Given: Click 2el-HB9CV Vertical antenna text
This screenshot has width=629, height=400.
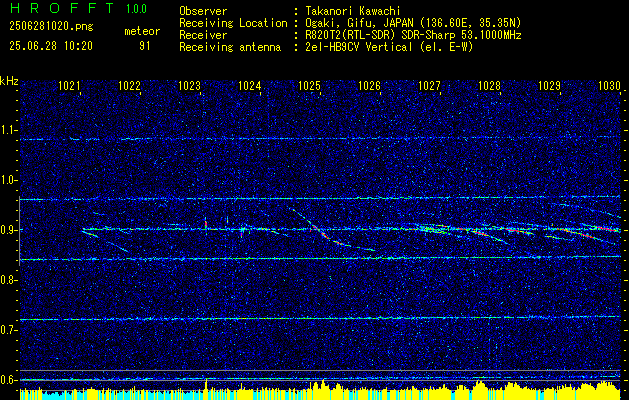Looking at the screenshot, I should pos(388,47).
